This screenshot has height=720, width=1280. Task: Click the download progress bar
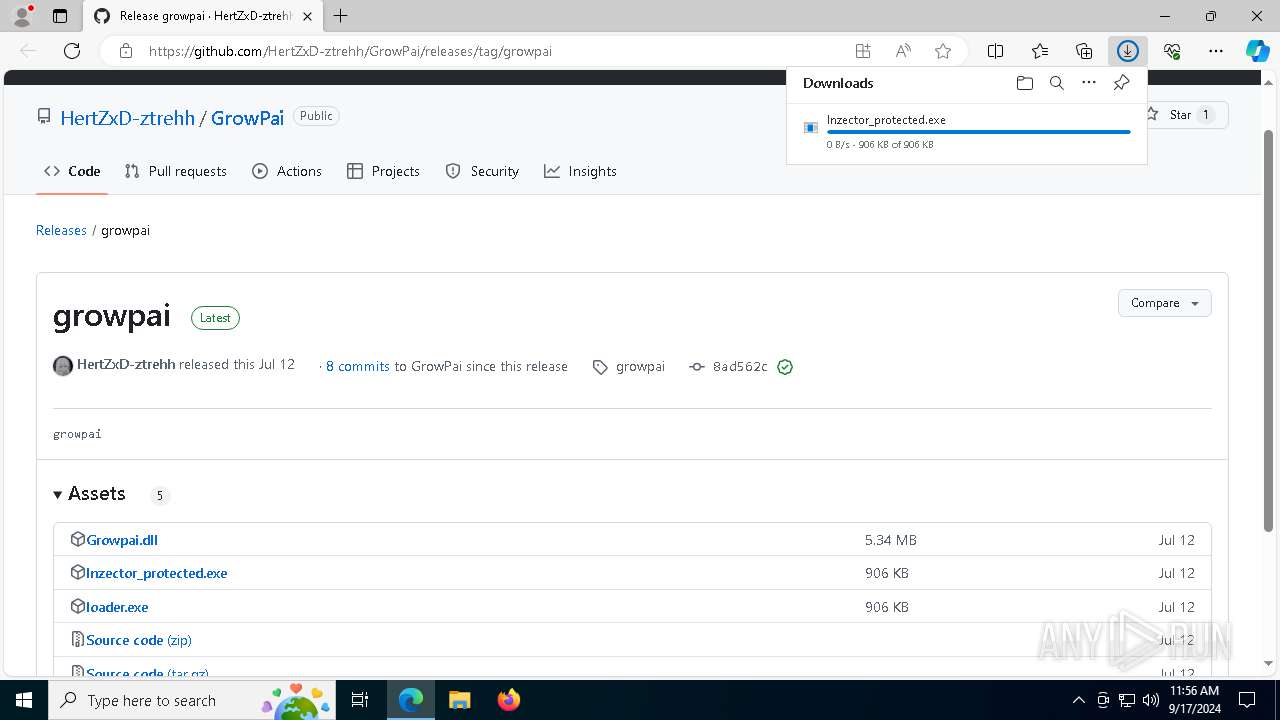click(979, 132)
